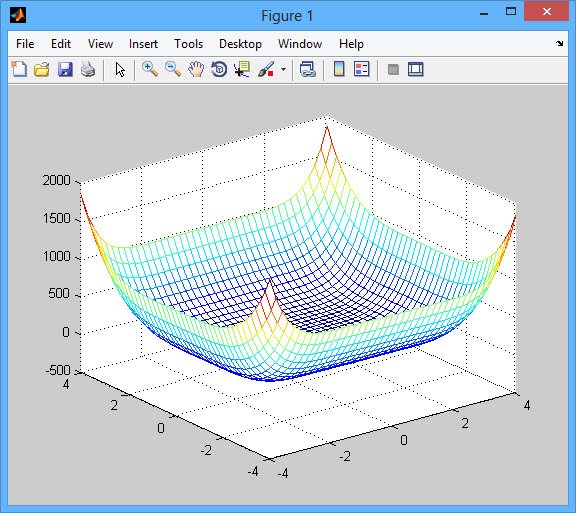Viewport: 576px width, 513px height.
Task: Save the figure with the floppy disk icon
Action: (x=65, y=69)
